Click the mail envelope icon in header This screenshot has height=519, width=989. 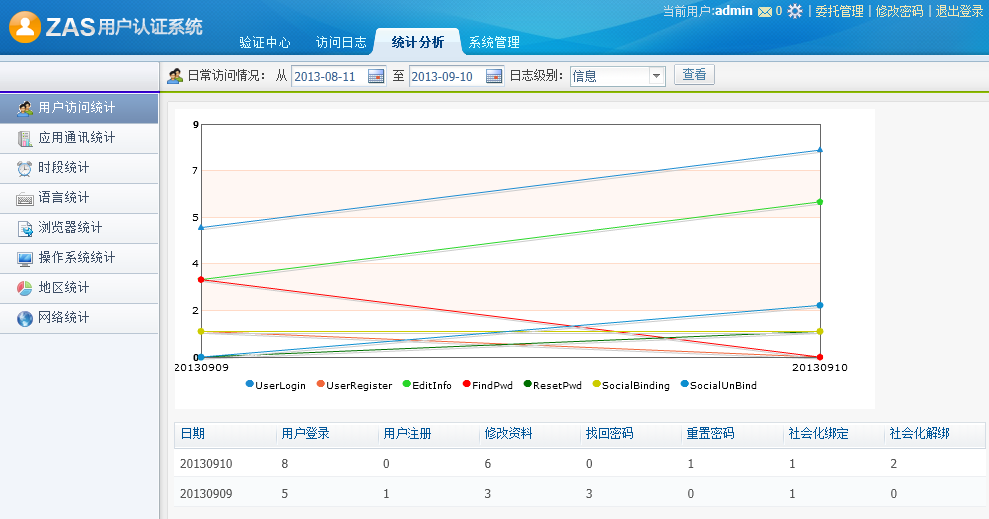765,12
